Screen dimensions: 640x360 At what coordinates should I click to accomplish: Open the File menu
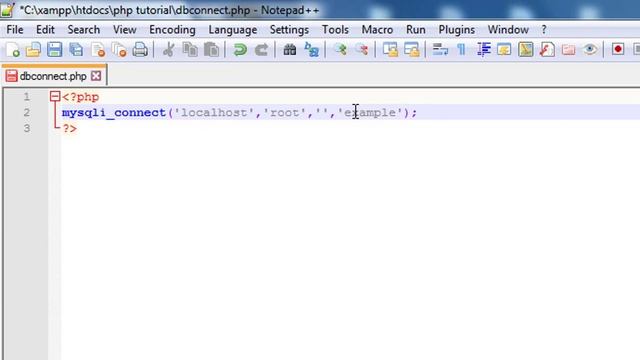point(15,30)
